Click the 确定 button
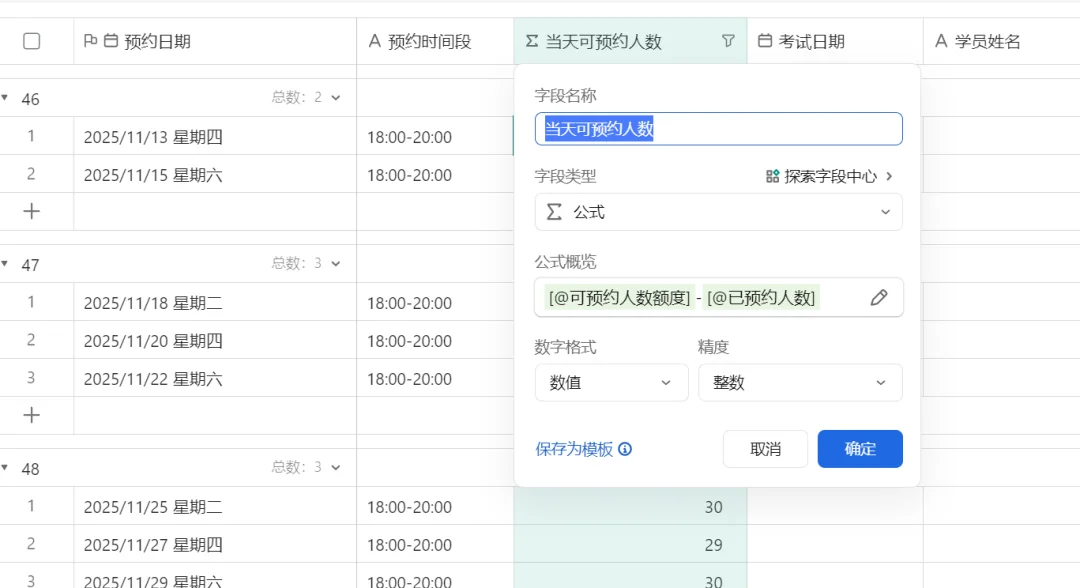 click(860, 449)
